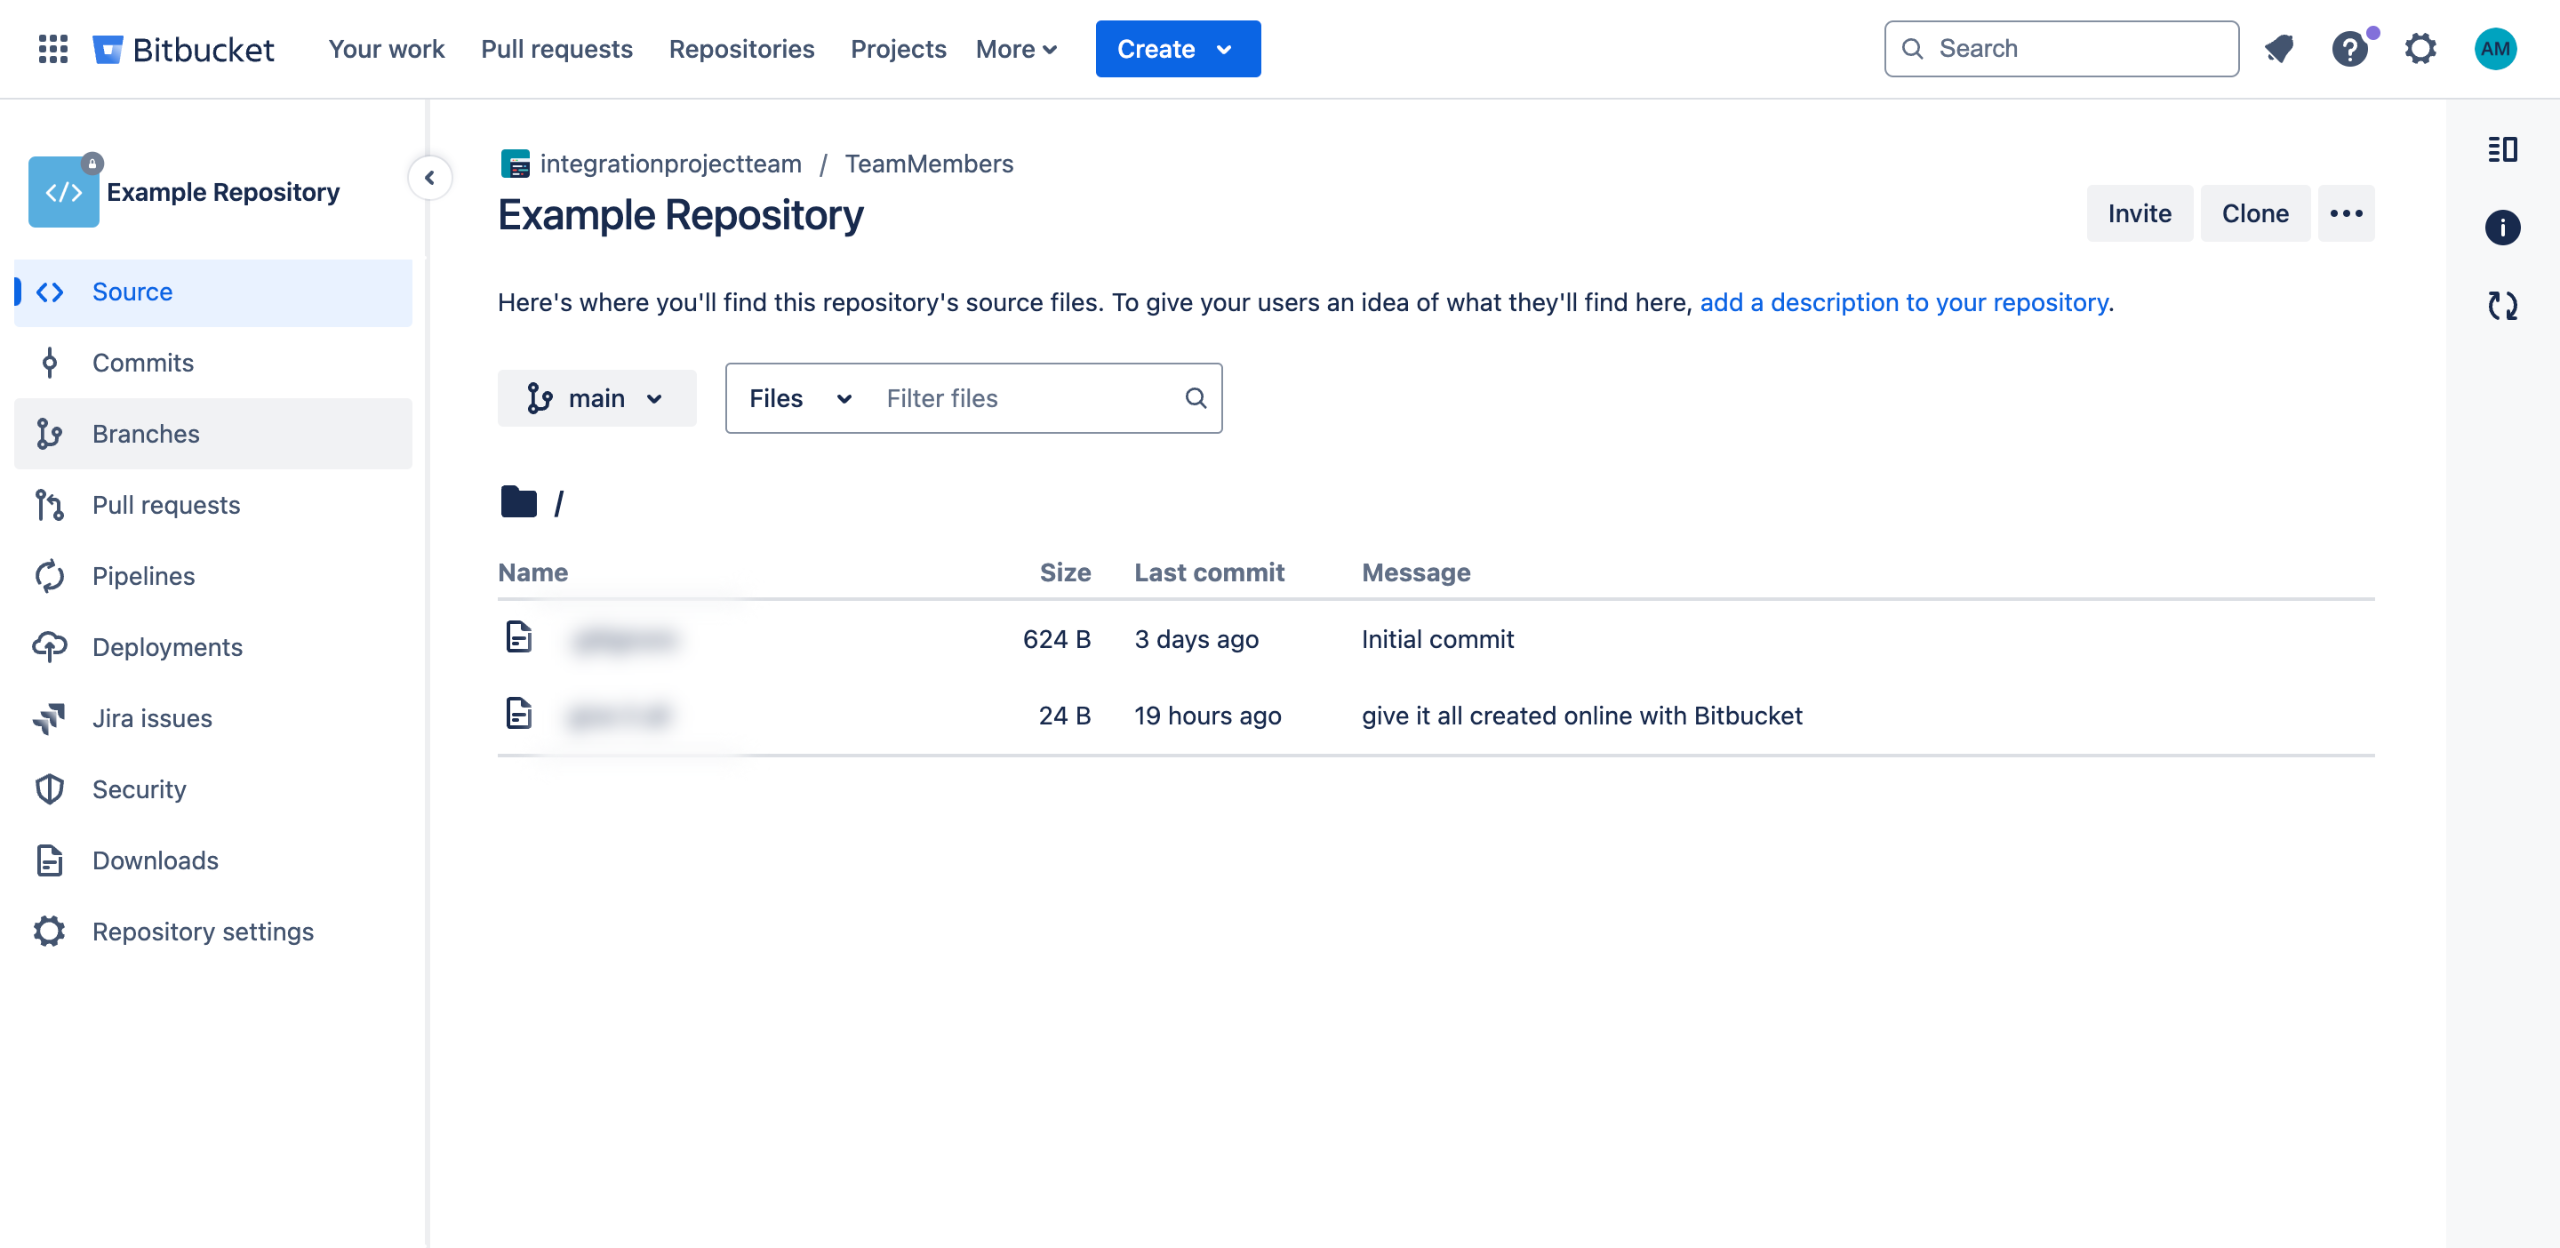Open the help question mark icon
This screenshot has width=2560, height=1248.
pos(2349,48)
